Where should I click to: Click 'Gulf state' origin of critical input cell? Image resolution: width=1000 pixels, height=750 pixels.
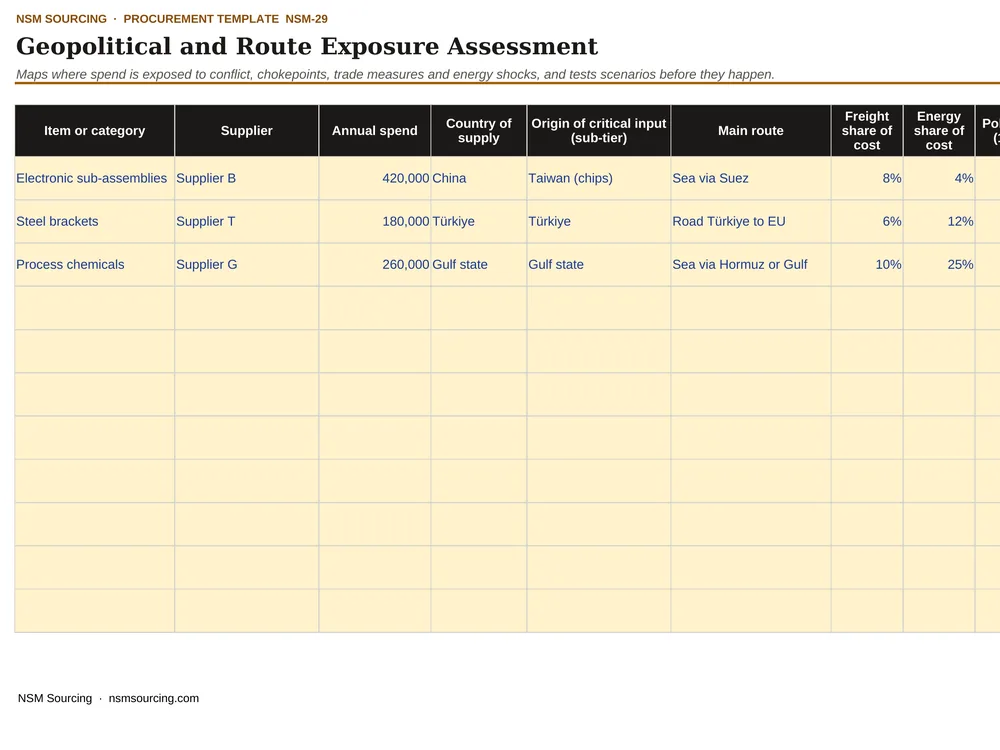coord(599,265)
